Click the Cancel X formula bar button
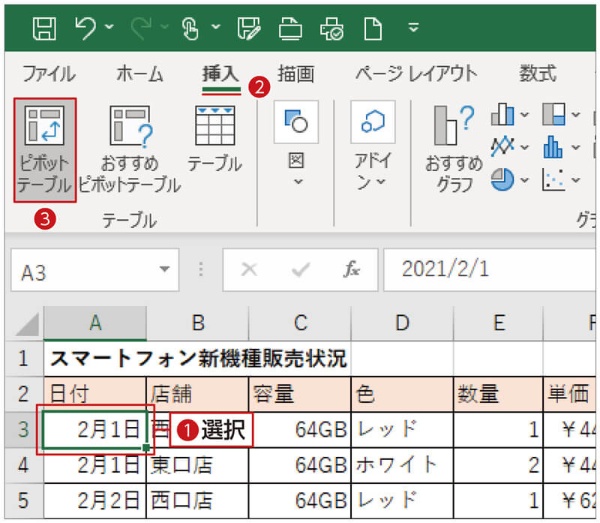This screenshot has height=523, width=600. pos(249,270)
